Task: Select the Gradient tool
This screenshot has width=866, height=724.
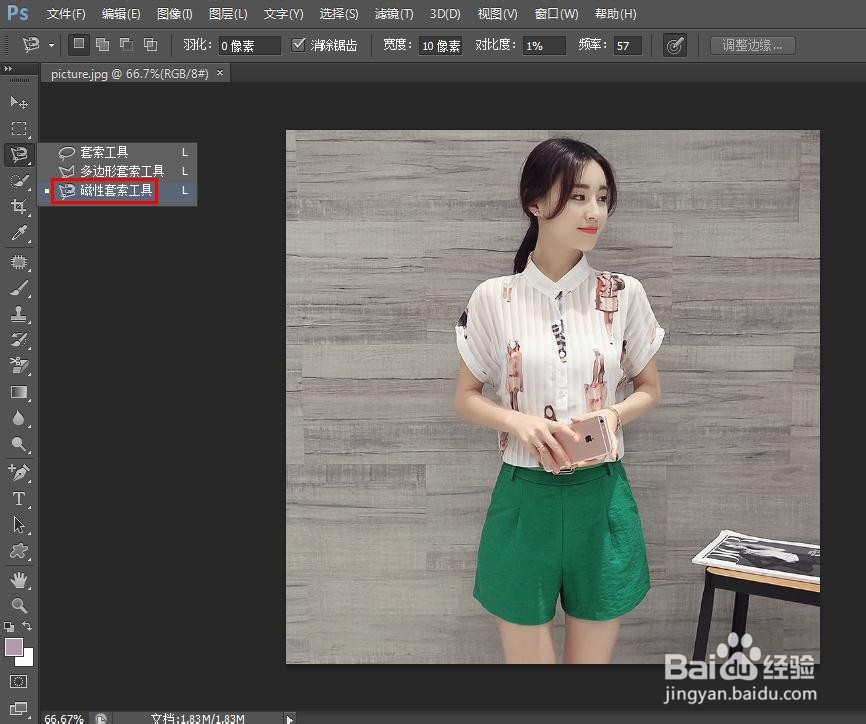Action: [x=19, y=392]
